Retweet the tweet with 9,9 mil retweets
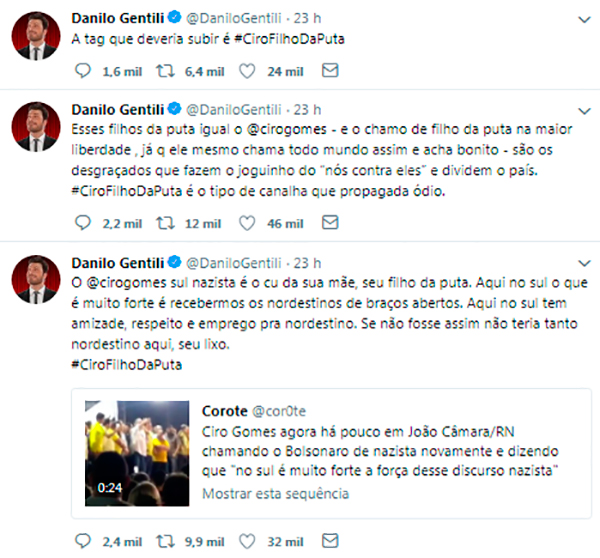Viewport: 600px width, 558px height. pyautogui.click(x=165, y=541)
